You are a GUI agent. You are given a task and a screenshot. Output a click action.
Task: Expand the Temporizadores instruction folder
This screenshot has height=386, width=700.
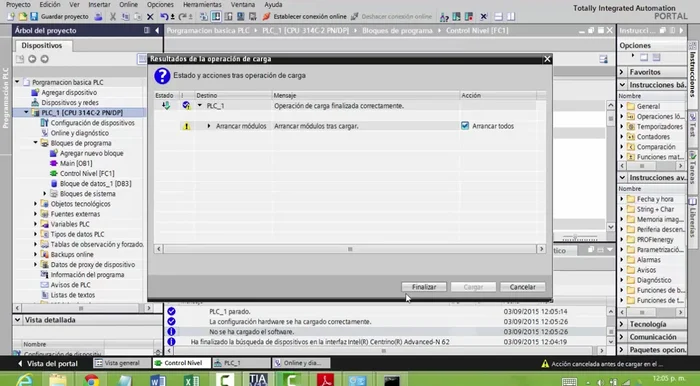tap(622, 127)
